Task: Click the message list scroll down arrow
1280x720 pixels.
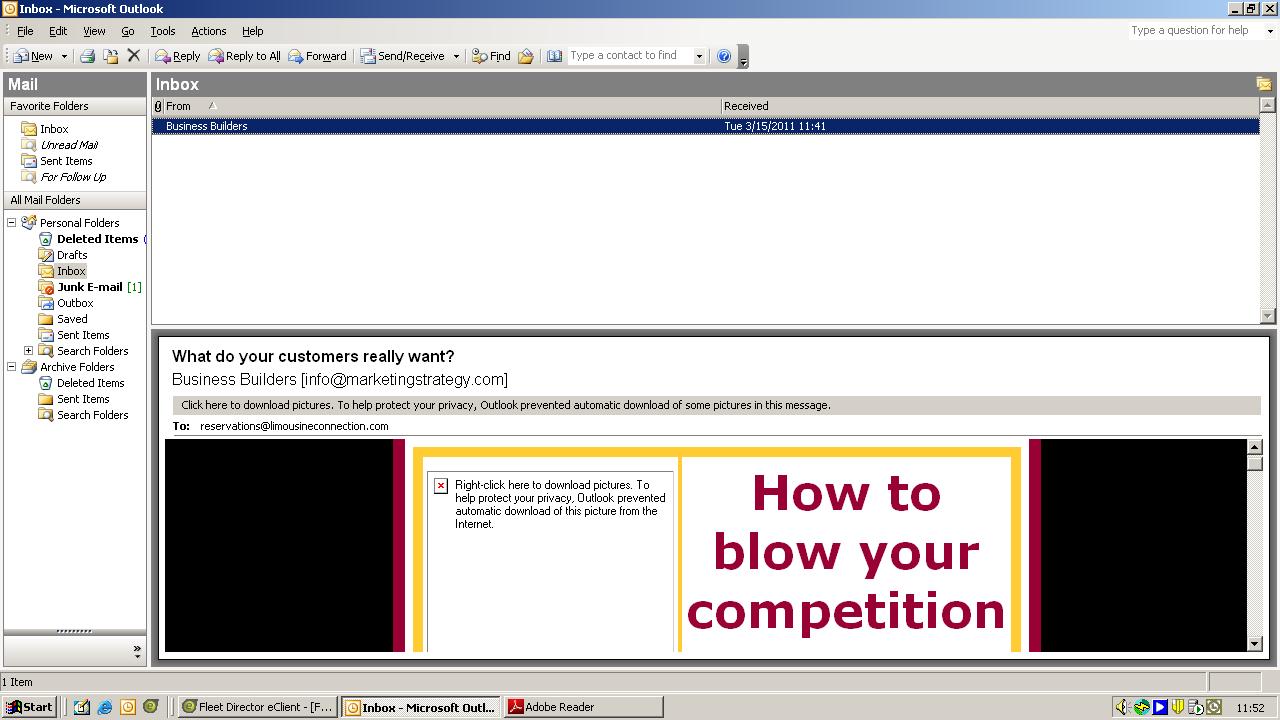Action: [1267, 316]
